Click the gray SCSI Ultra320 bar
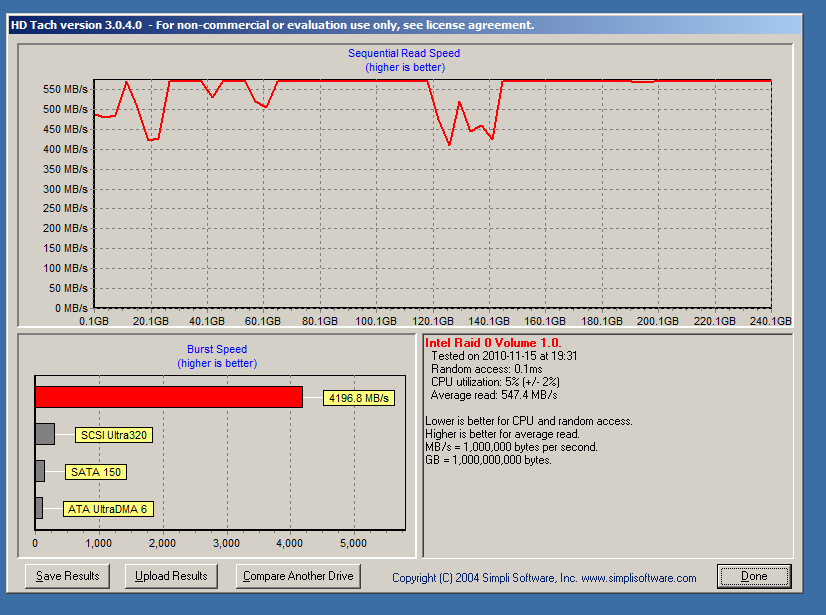The height and width of the screenshot is (615, 826). [x=45, y=434]
